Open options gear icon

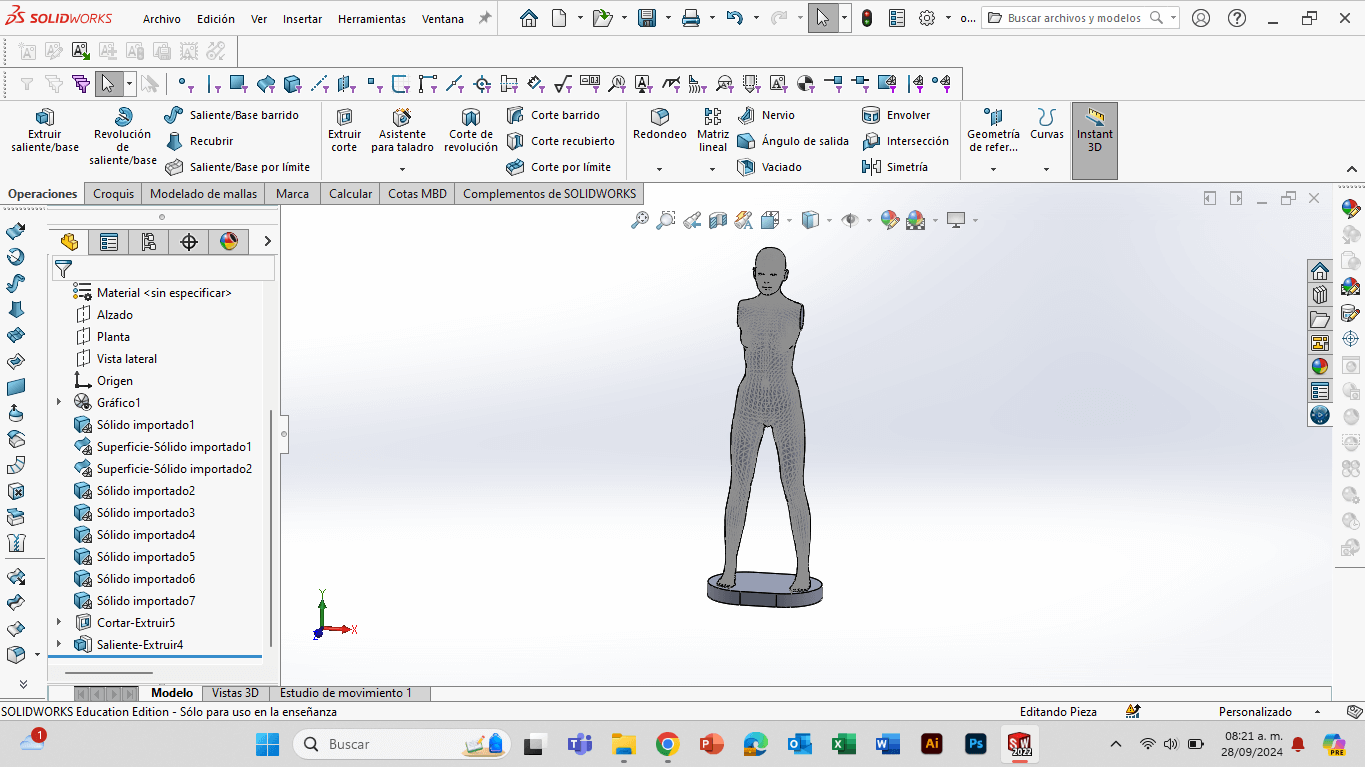[927, 18]
